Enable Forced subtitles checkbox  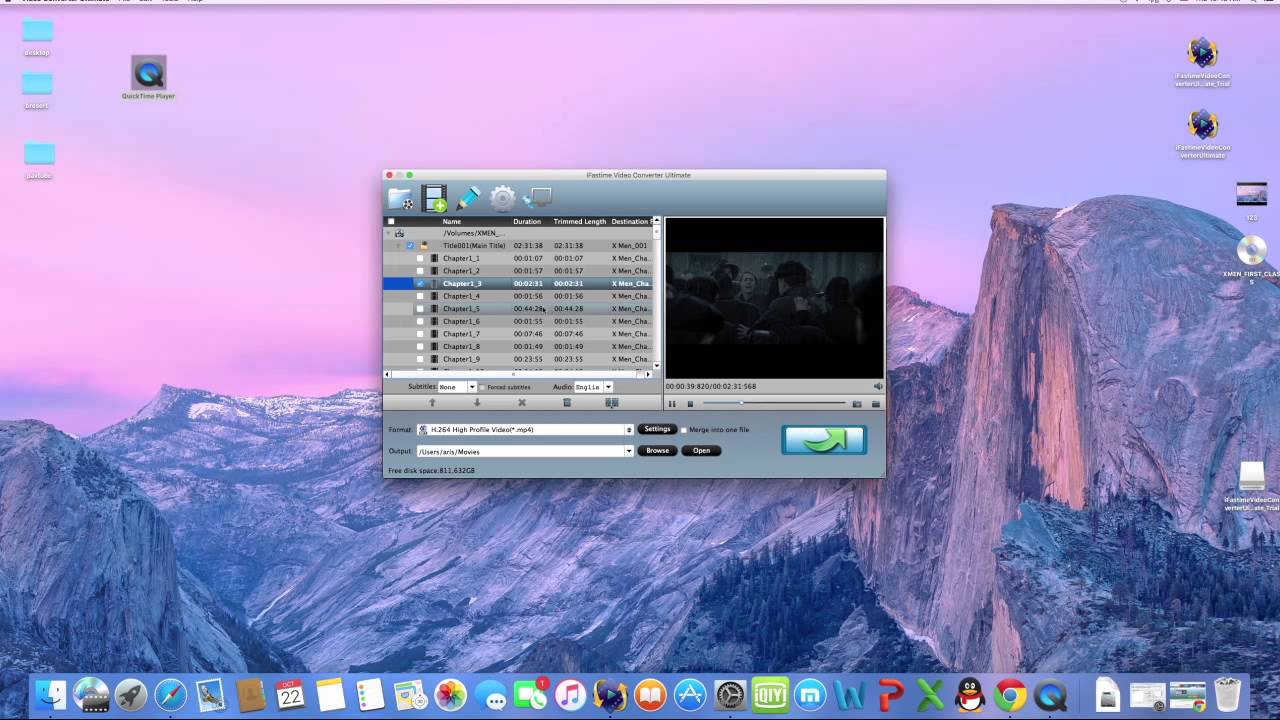click(481, 387)
